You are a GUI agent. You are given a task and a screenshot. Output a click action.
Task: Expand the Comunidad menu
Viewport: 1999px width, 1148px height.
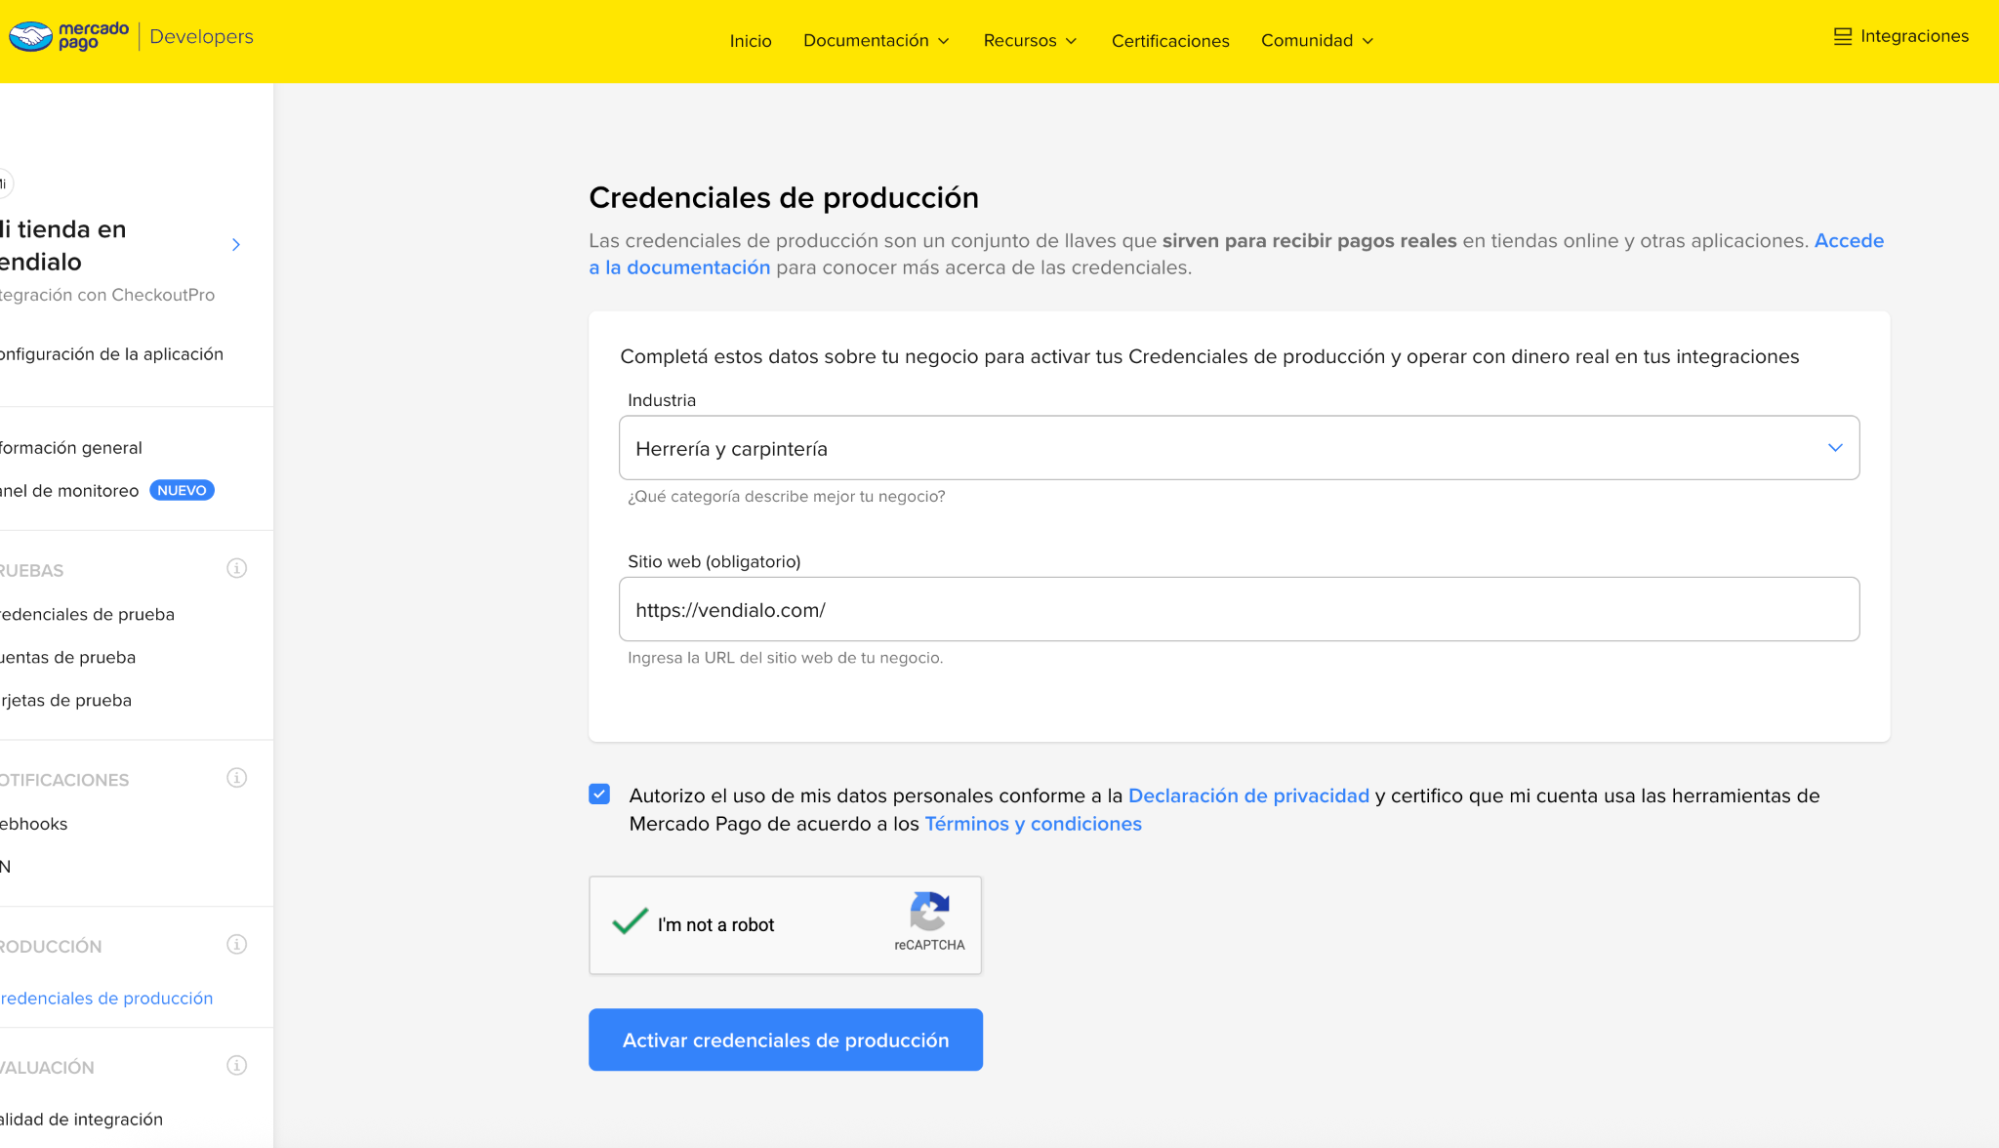[1317, 40]
